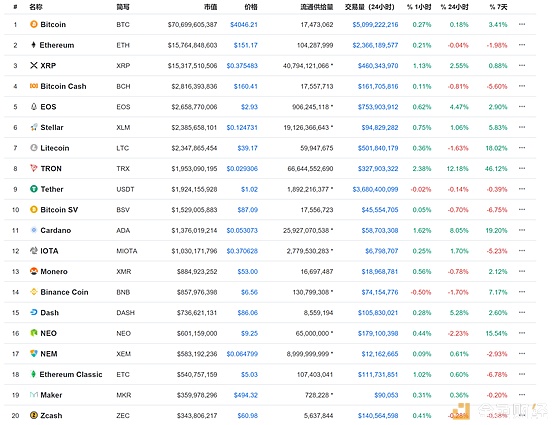The height and width of the screenshot is (425, 553).
Task: Click the XRP circulating supply 40,794,121,066
Action: pyautogui.click(x=306, y=66)
